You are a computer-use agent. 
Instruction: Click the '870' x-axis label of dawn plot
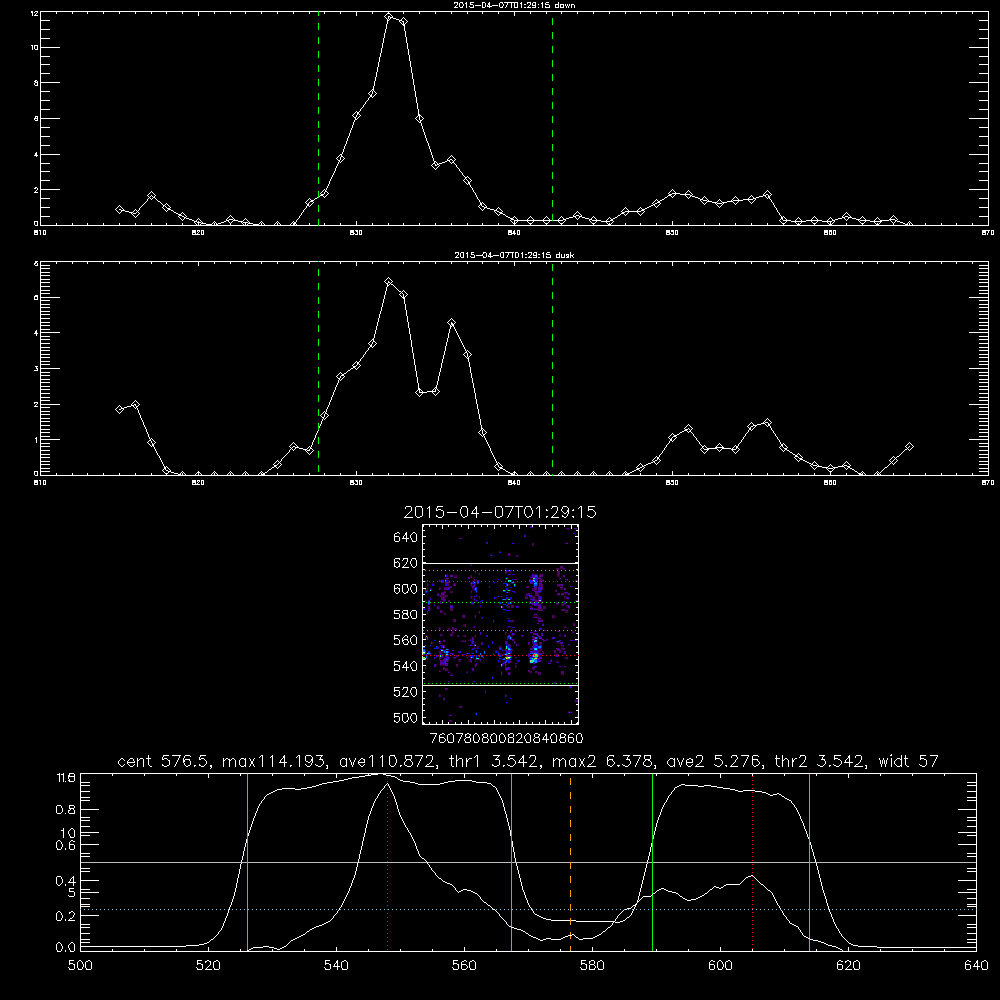[988, 233]
